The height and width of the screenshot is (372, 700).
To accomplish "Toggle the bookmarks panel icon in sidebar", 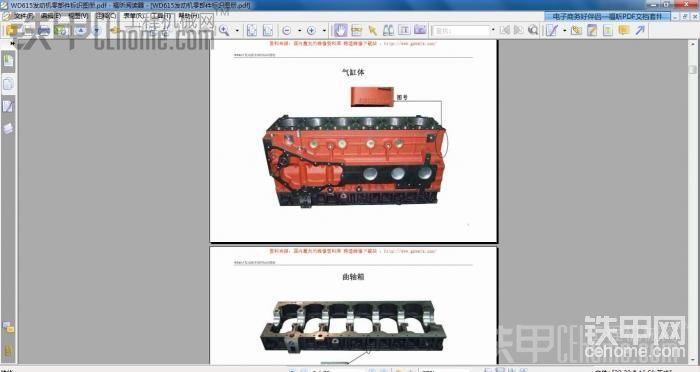I will pyautogui.click(x=8, y=60).
